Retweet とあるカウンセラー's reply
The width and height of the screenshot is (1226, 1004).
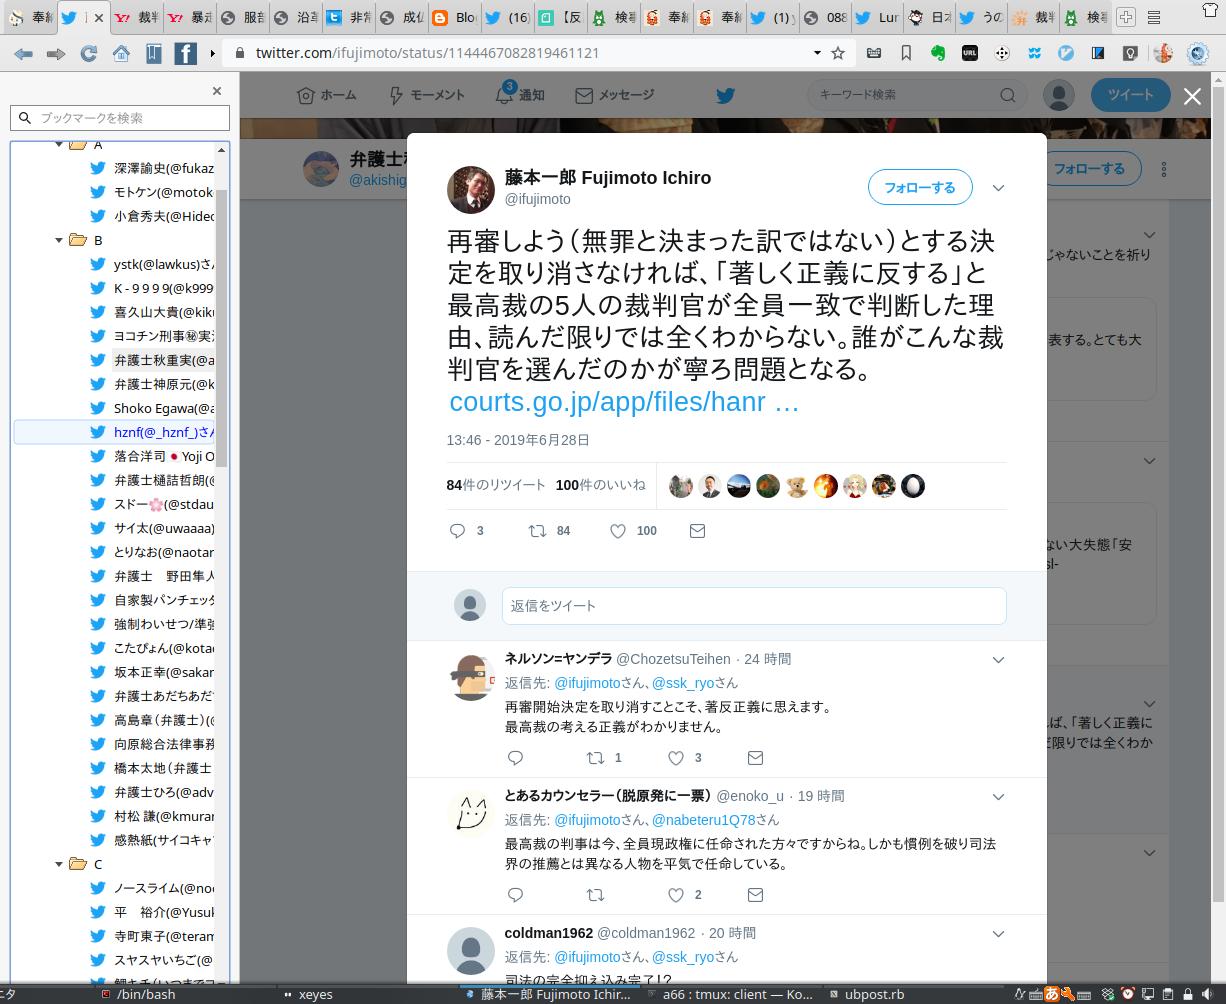point(595,895)
